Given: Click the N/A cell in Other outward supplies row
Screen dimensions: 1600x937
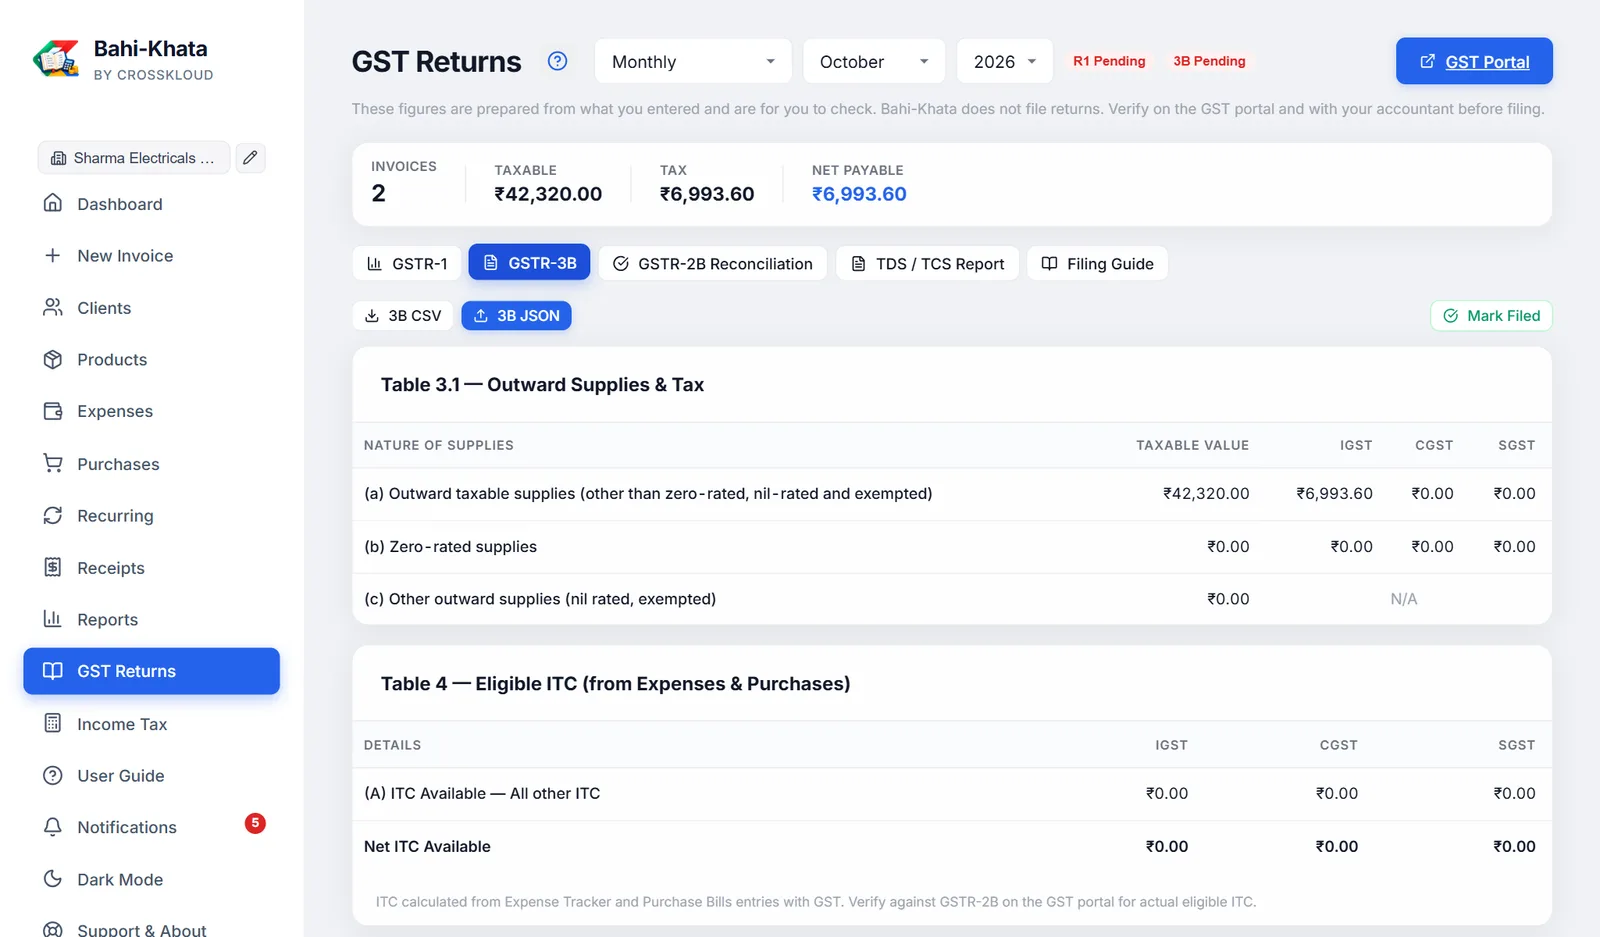Looking at the screenshot, I should 1403,599.
